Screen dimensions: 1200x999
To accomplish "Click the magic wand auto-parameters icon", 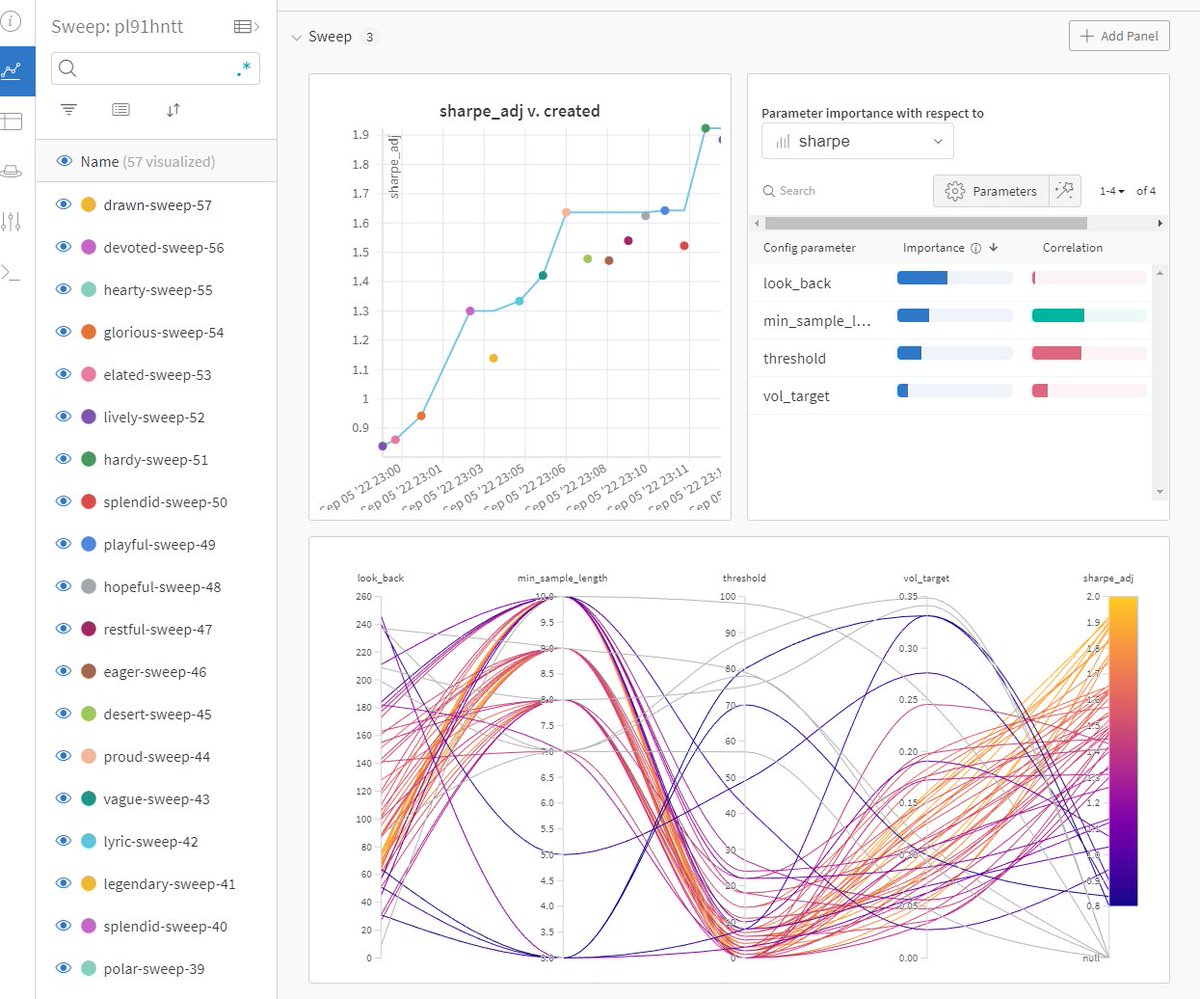I will 1066,191.
